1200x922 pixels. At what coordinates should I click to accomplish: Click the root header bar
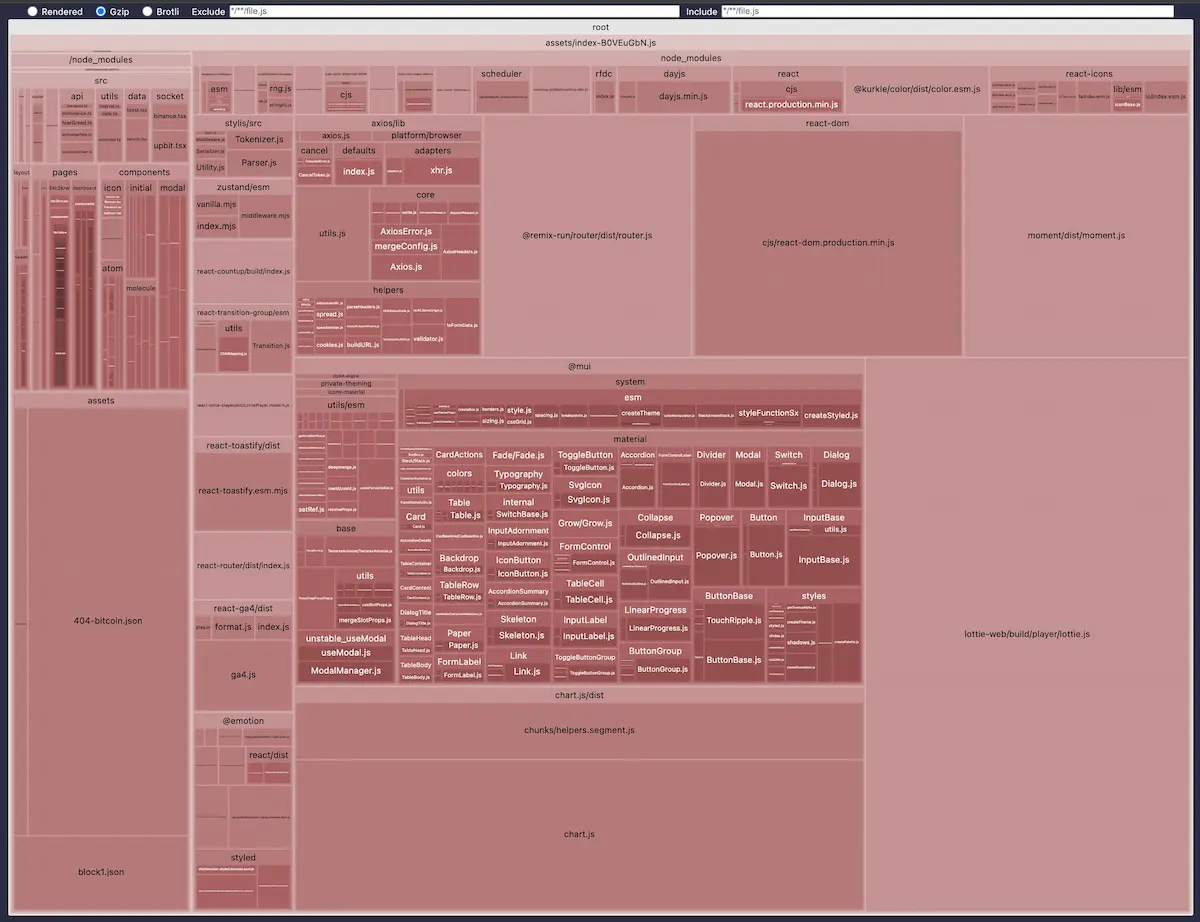[x=600, y=28]
